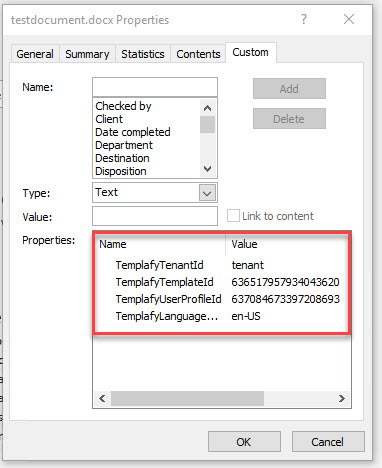Select Department in name list
Image resolution: width=382 pixels, height=468 pixels.
click(124, 145)
